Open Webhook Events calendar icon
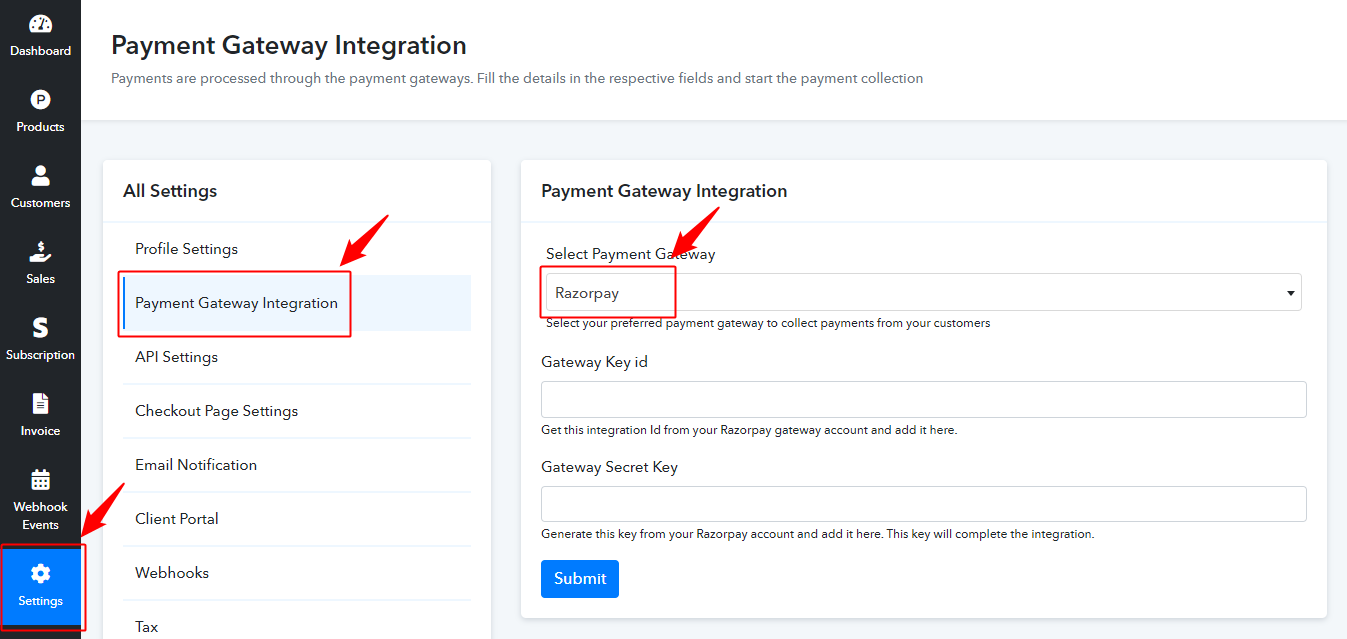 click(x=40, y=480)
